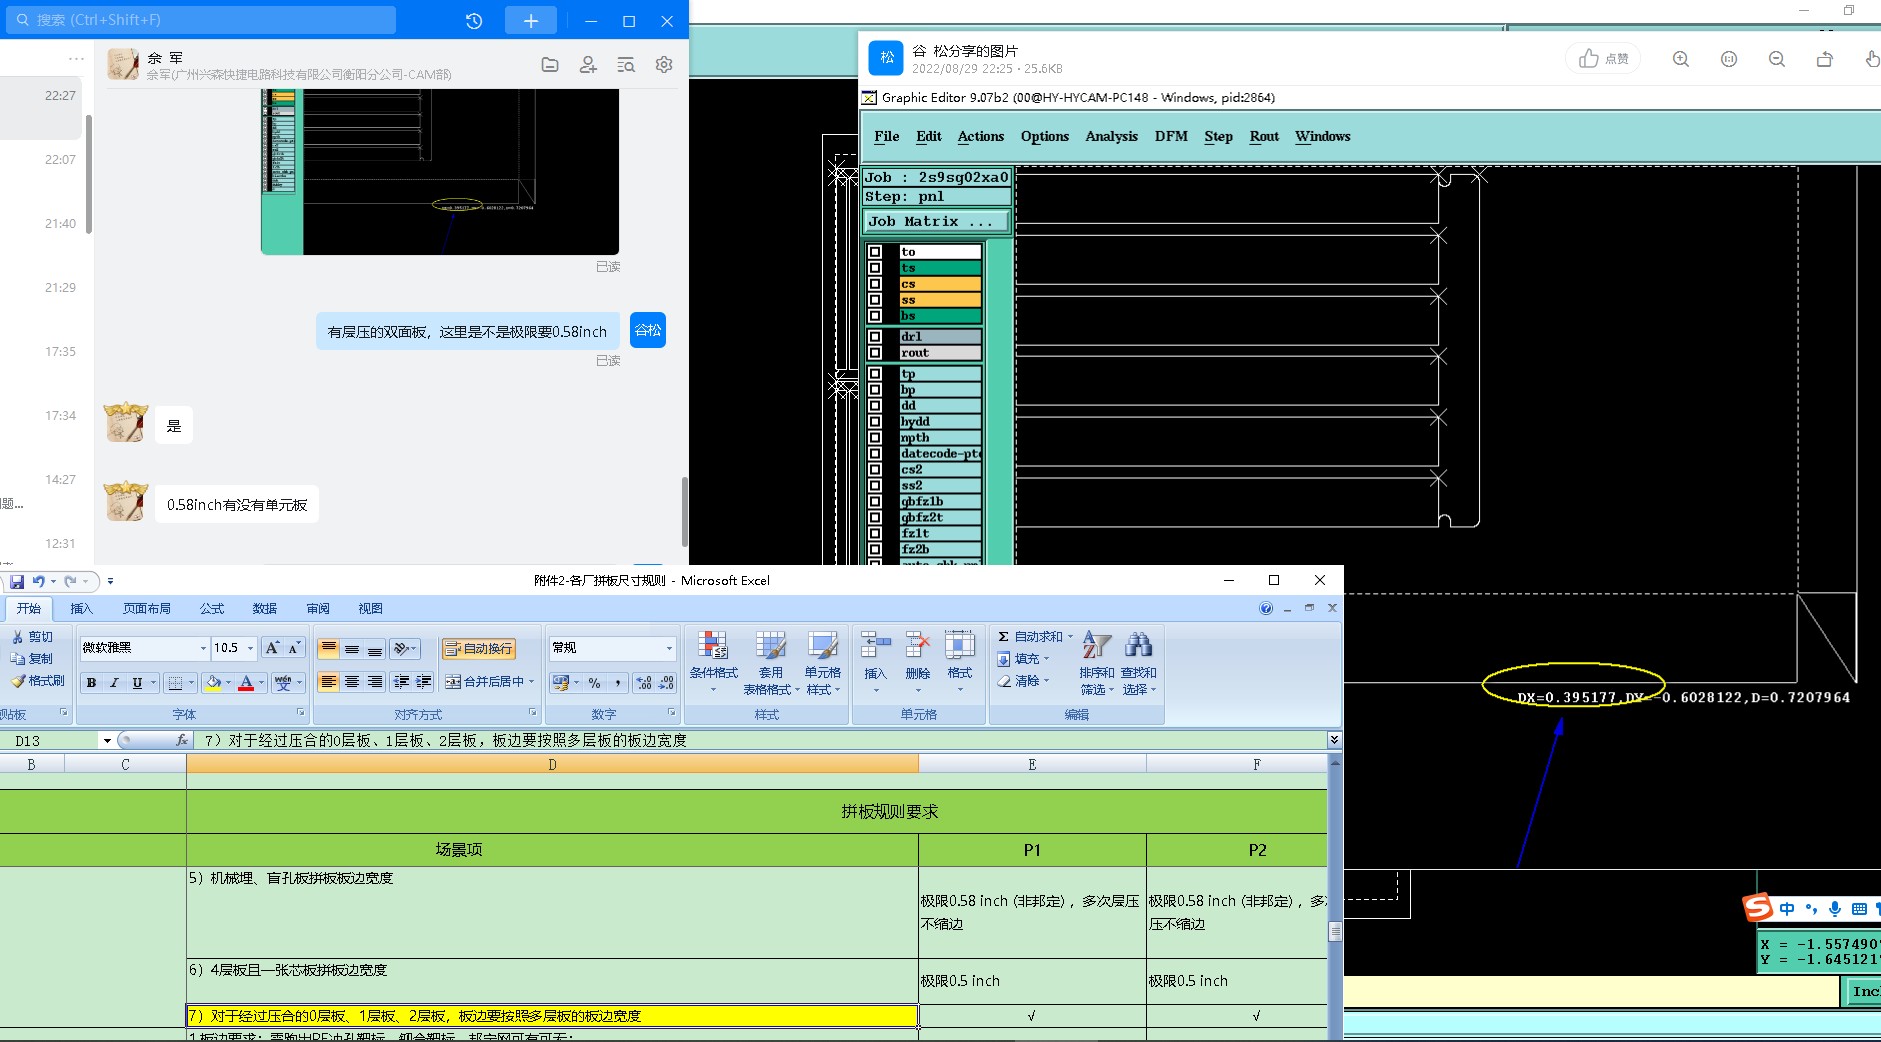
Task: Click column D header in Excel
Action: click(552, 765)
